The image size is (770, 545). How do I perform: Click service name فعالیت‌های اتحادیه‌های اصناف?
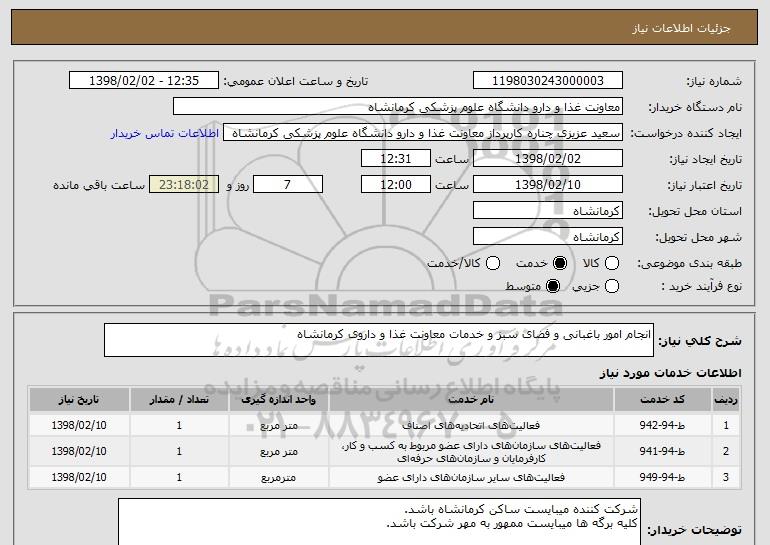(471, 426)
